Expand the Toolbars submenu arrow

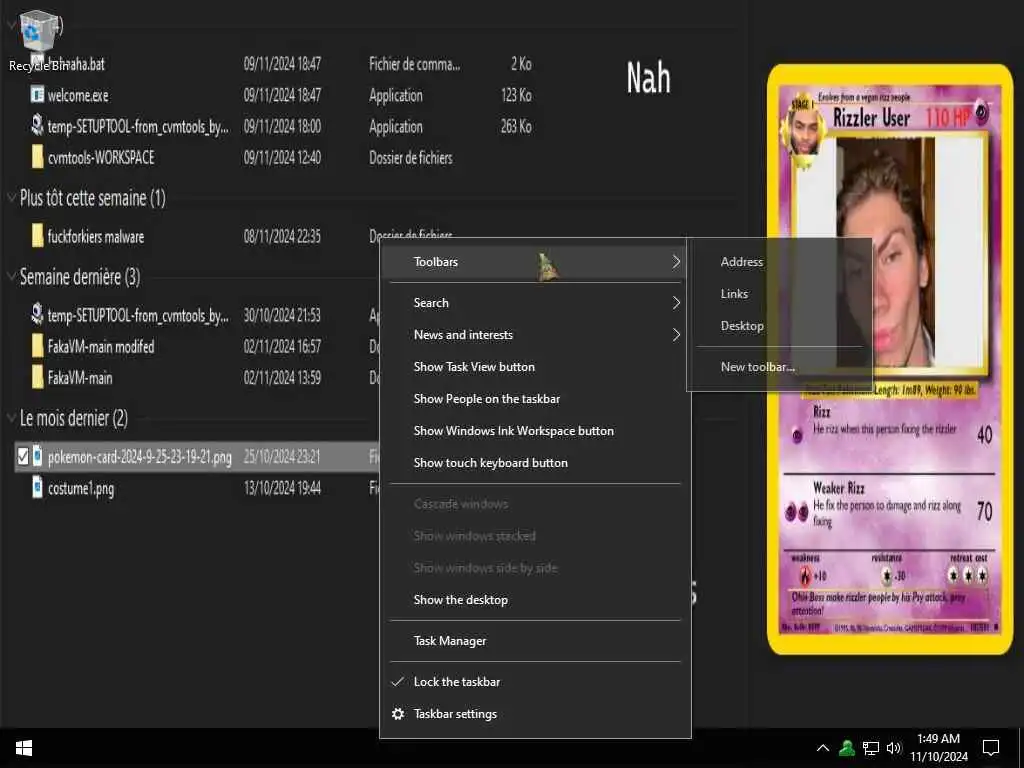click(676, 262)
